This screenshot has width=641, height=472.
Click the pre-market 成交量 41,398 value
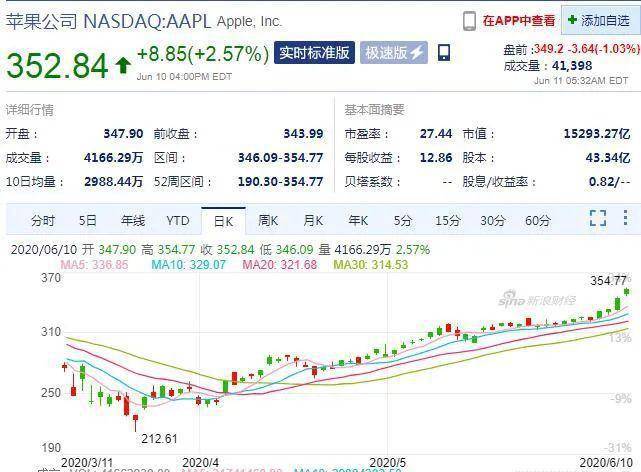(x=572, y=65)
